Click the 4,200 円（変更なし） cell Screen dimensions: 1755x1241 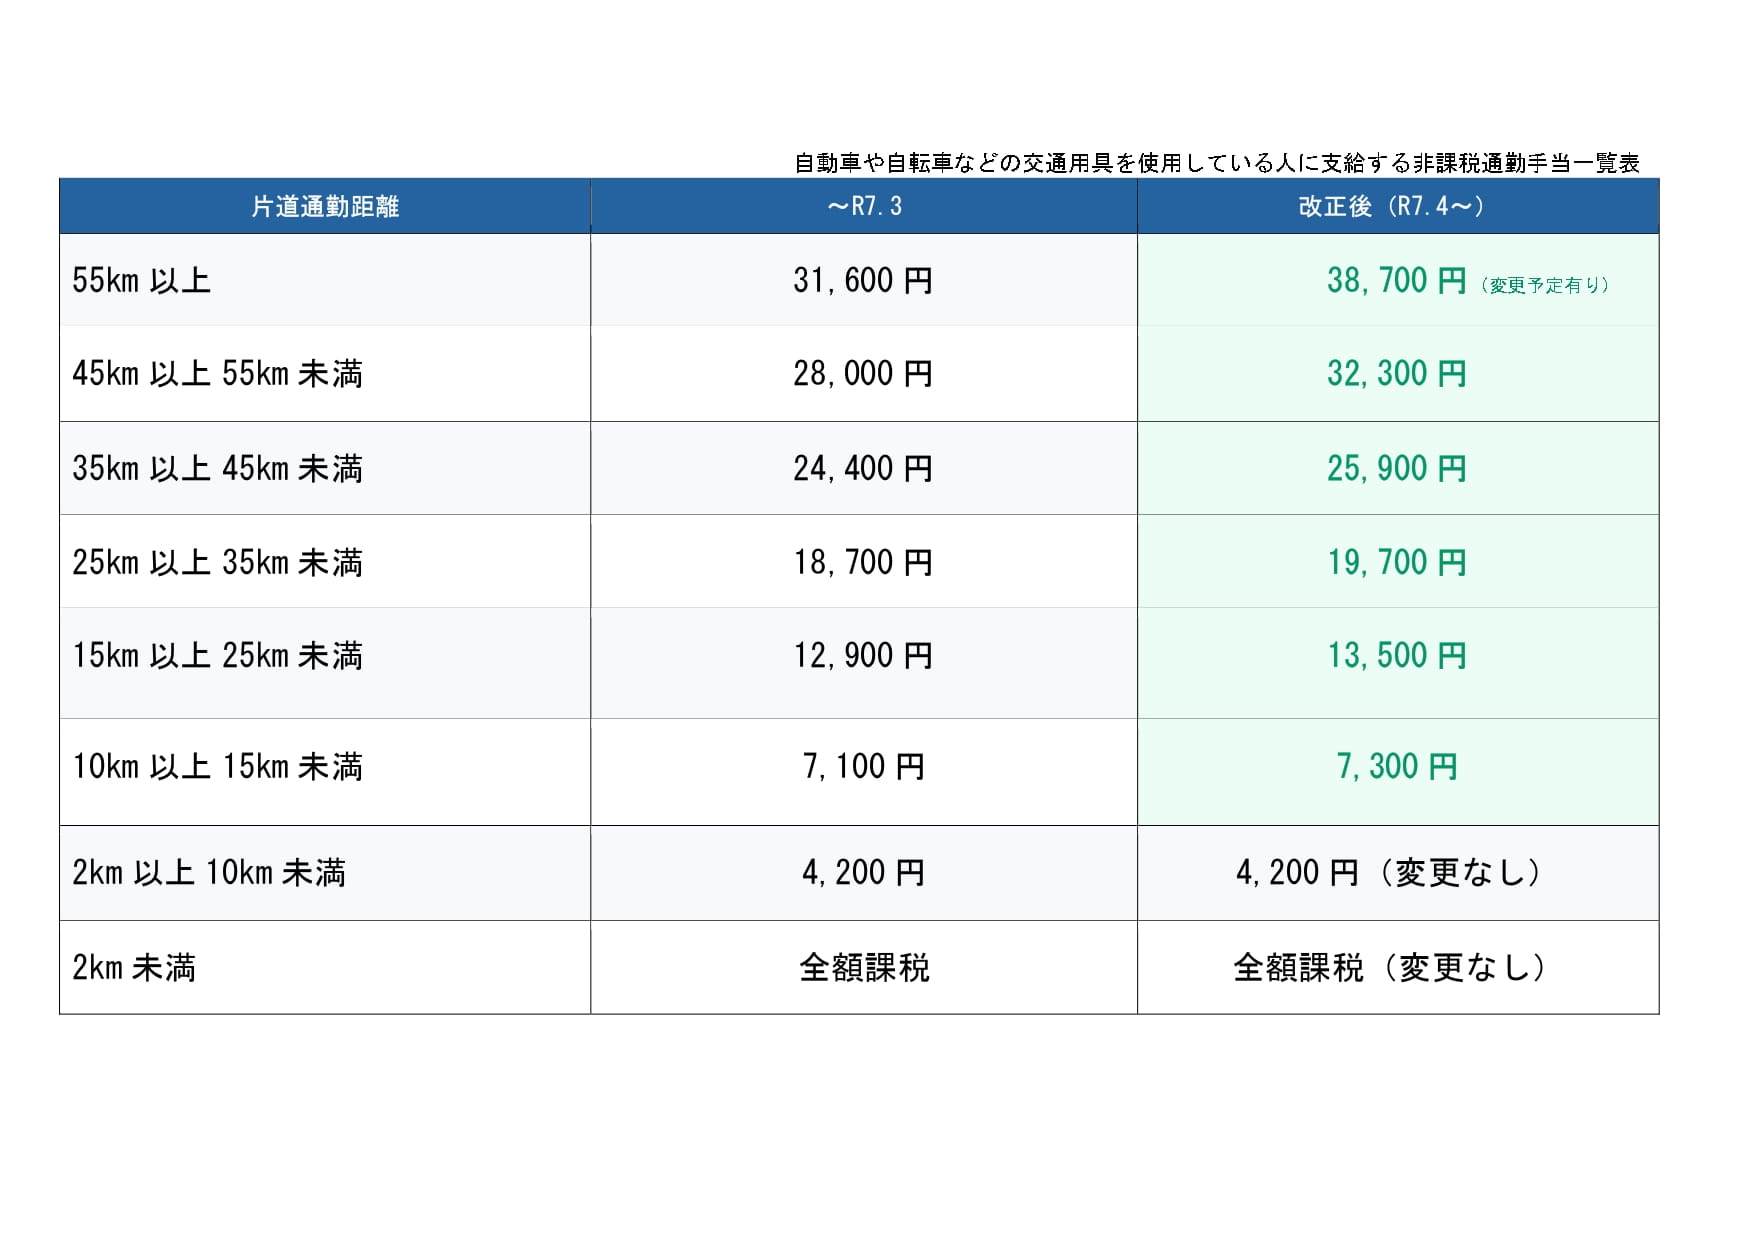tap(1391, 873)
